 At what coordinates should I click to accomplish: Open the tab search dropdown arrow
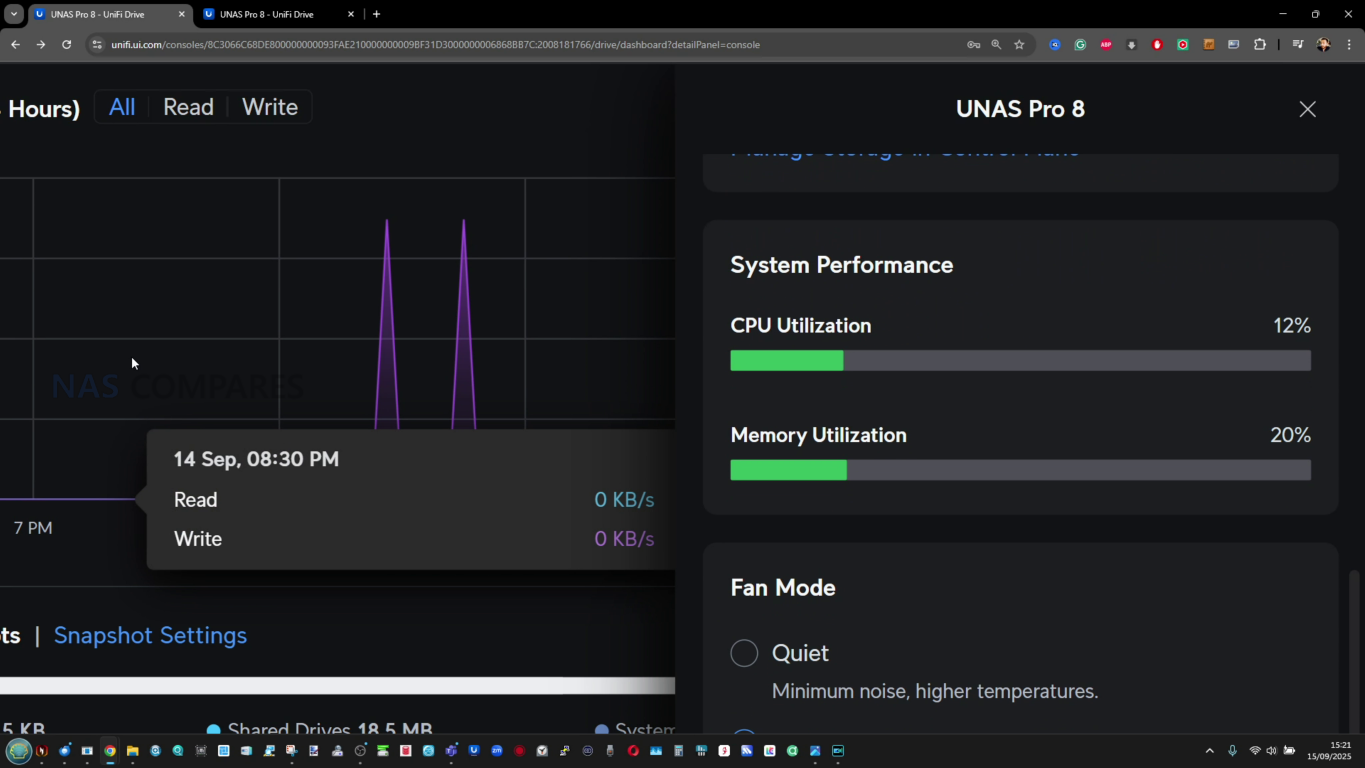14,14
